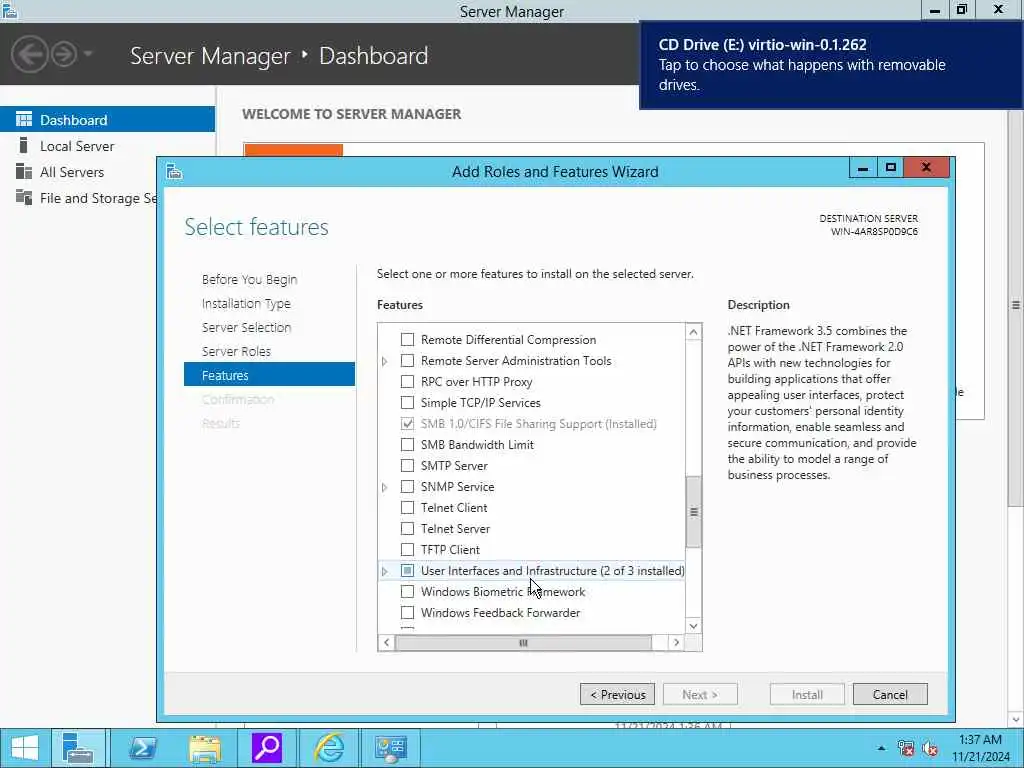
Task: Select the Features wizard step
Action: (269, 375)
